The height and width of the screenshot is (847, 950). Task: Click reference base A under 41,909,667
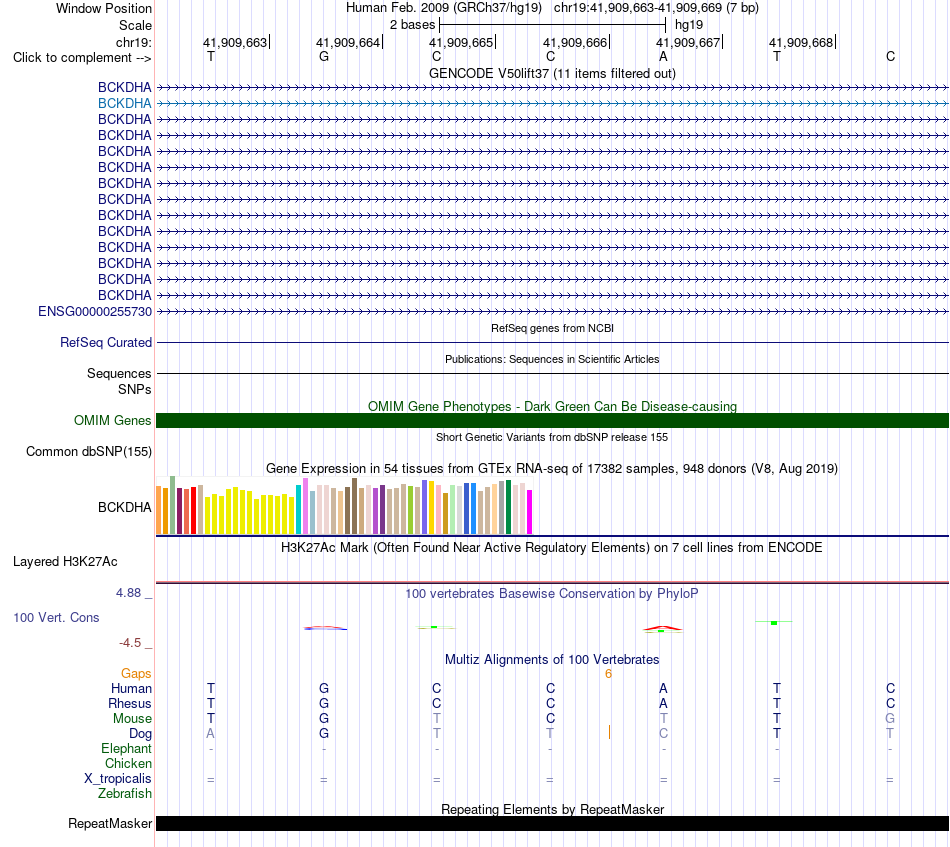click(x=663, y=57)
